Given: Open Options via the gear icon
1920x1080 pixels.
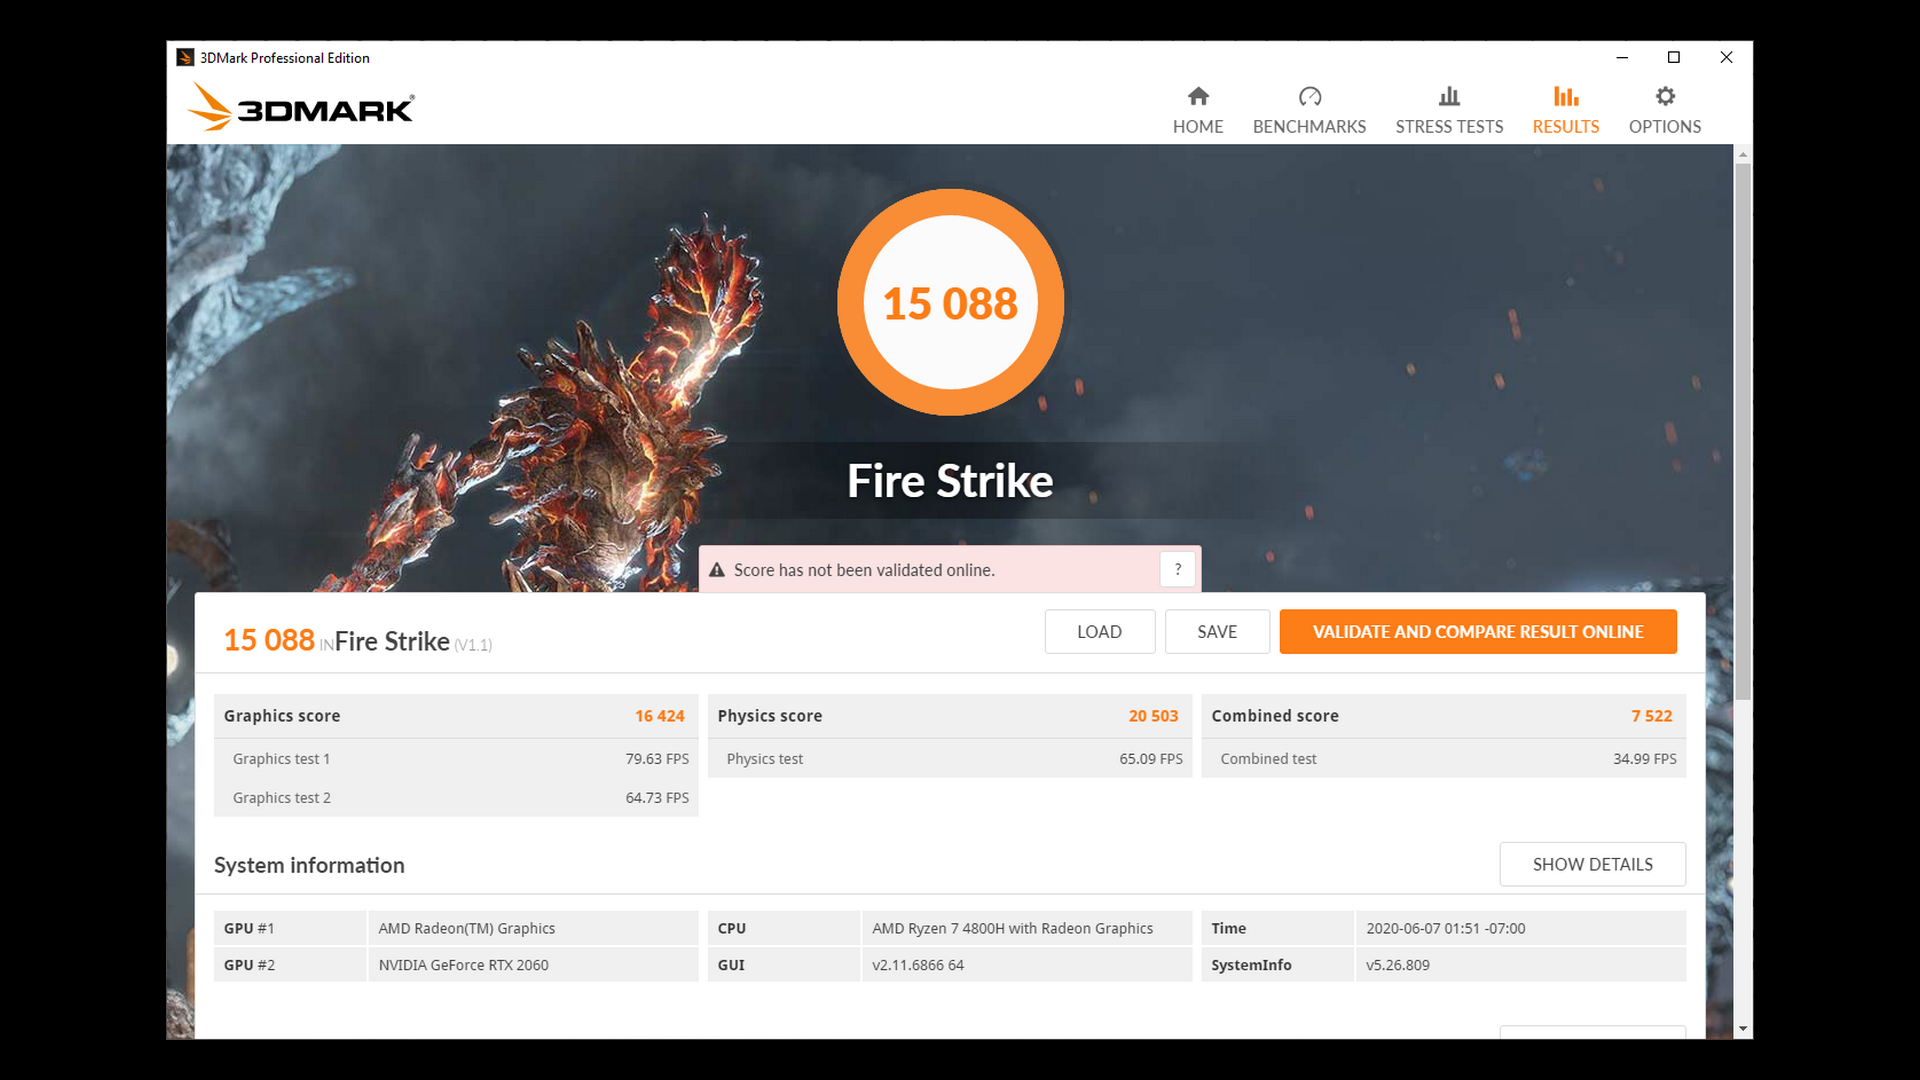Looking at the screenshot, I should tap(1664, 96).
